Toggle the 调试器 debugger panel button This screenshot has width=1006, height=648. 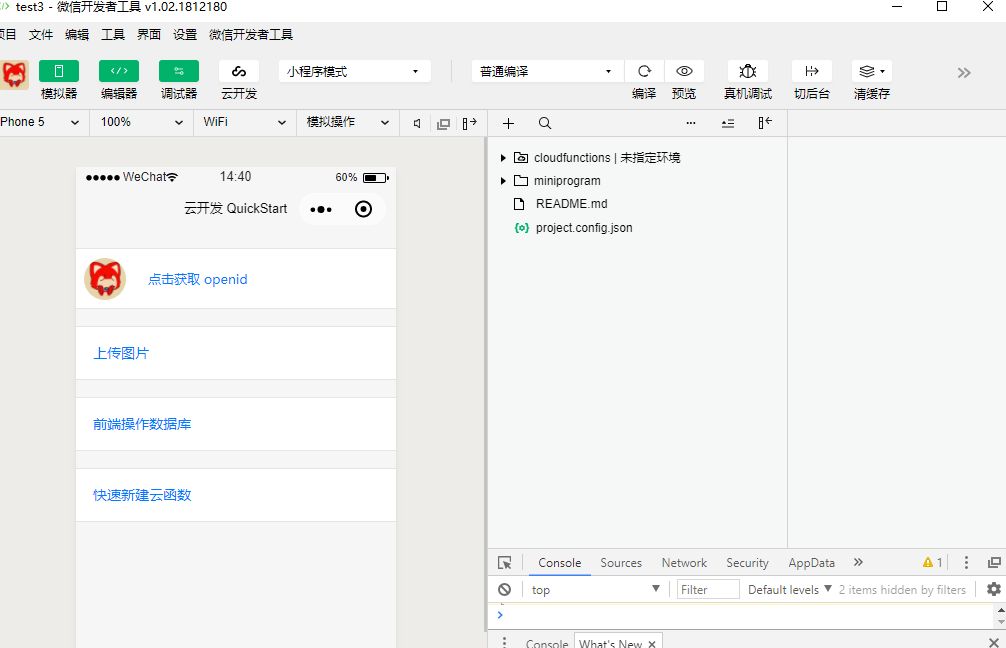pos(178,71)
